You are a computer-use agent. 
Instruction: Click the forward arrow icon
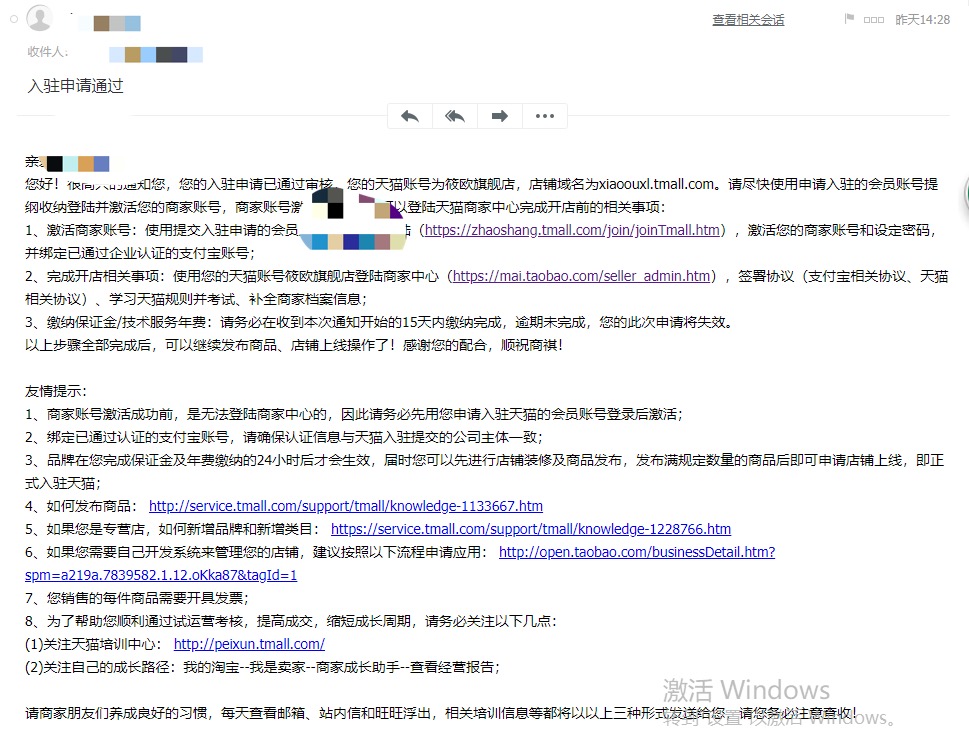click(x=499, y=116)
